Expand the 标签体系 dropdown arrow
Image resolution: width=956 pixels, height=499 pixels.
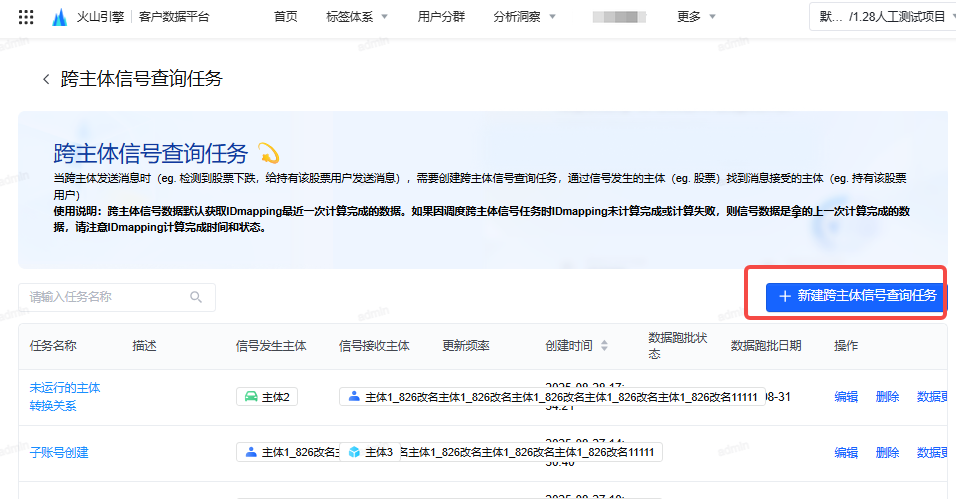point(385,17)
